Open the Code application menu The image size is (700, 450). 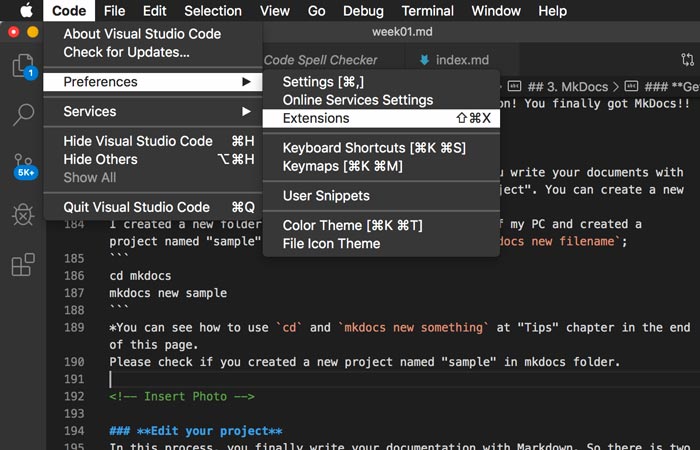pos(69,10)
